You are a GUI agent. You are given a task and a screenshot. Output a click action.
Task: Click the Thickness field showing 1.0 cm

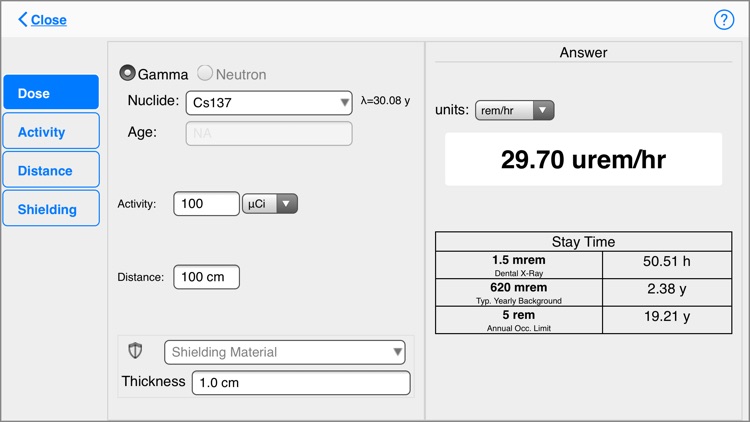click(x=301, y=383)
